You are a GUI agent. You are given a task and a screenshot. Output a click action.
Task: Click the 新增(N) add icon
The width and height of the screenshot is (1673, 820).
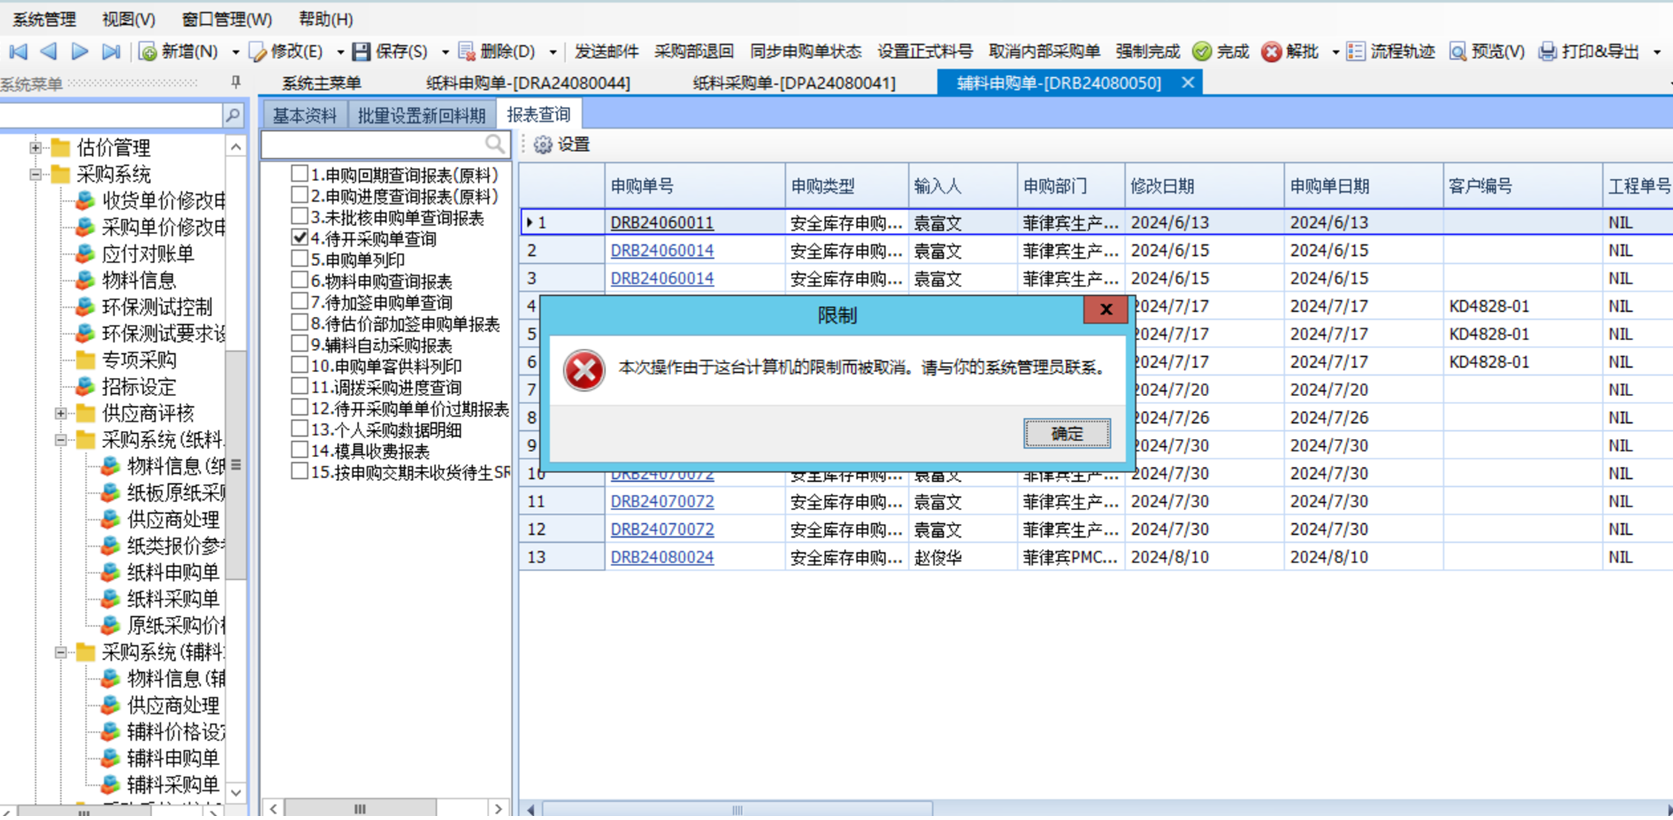148,52
